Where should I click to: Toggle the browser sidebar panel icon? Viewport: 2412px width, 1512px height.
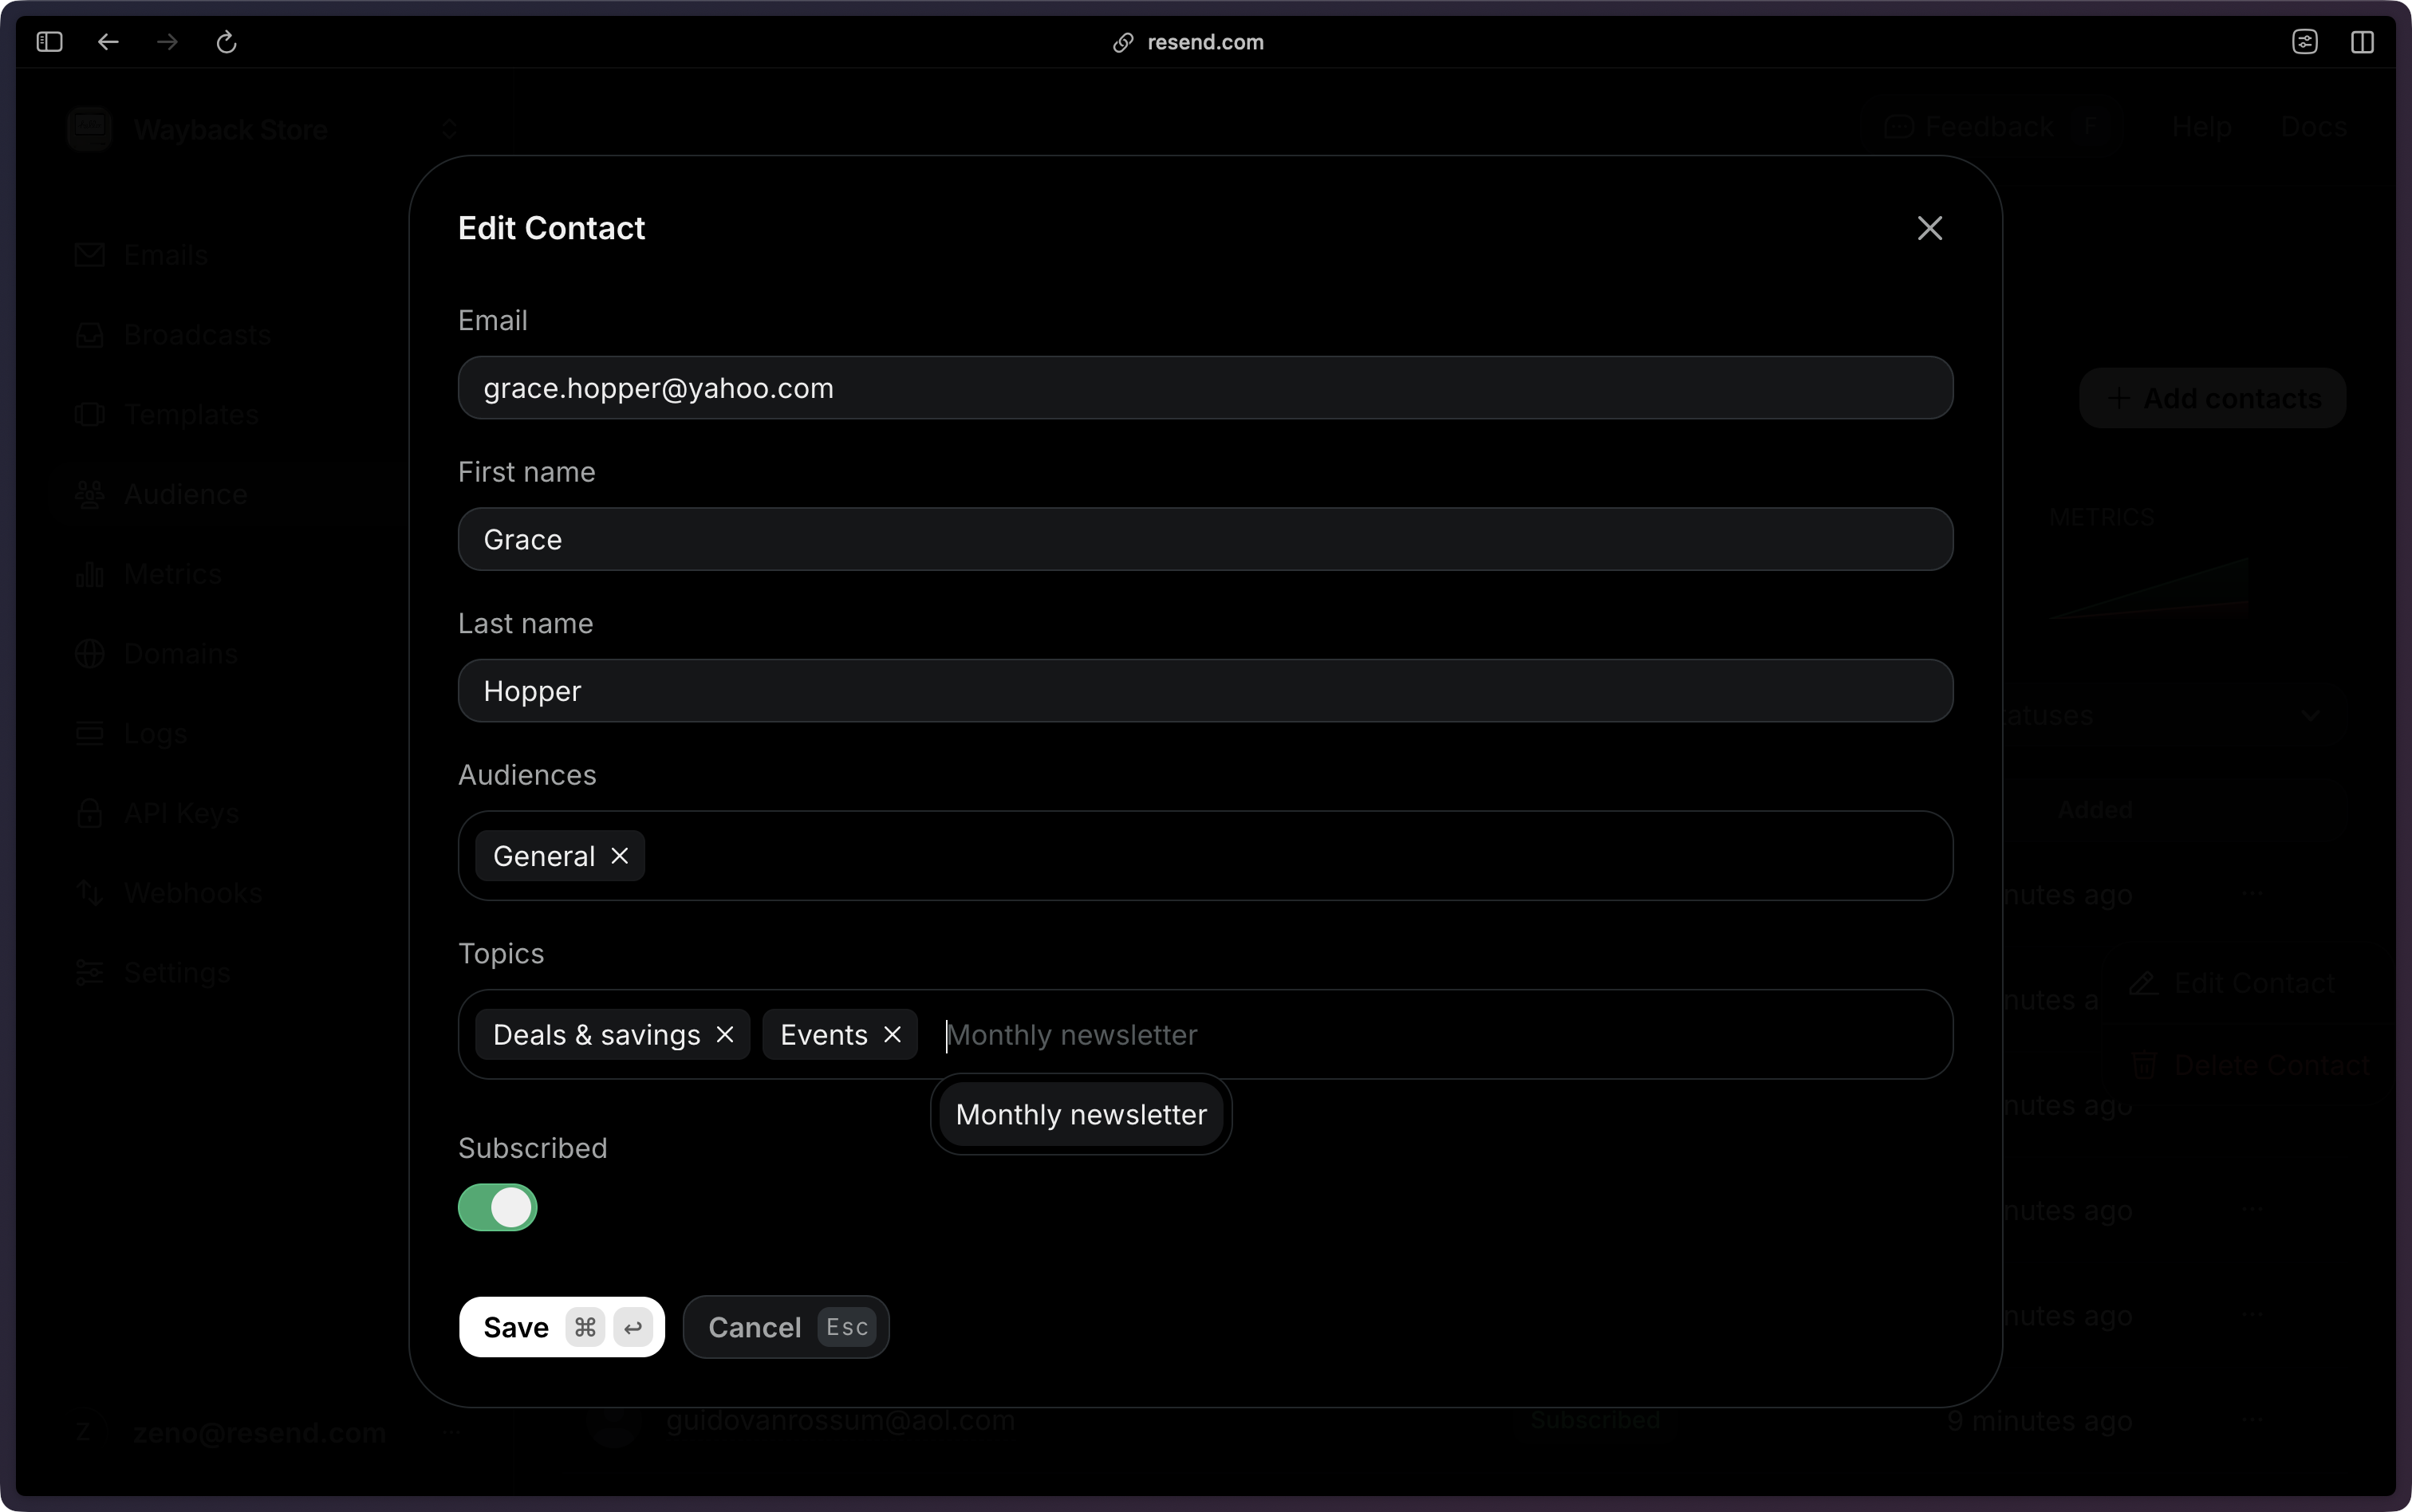point(49,42)
